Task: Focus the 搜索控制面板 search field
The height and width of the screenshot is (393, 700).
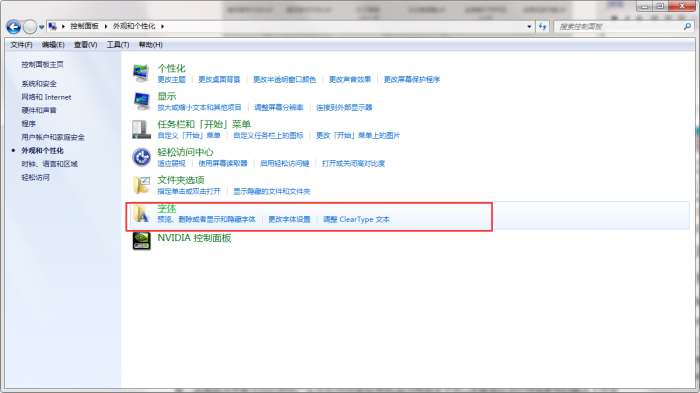Action: point(618,27)
